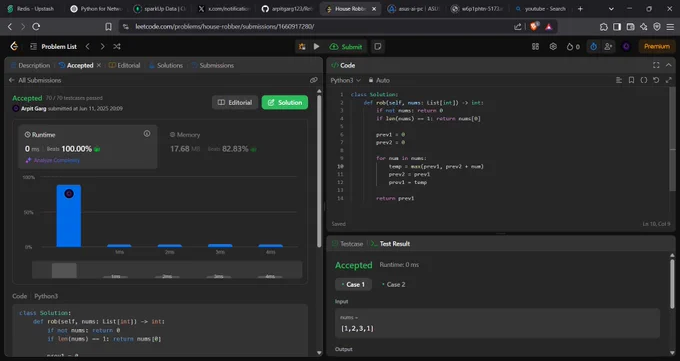Collapse the Code panel chevron
Viewport: 680px width, 361px height.
669,65
